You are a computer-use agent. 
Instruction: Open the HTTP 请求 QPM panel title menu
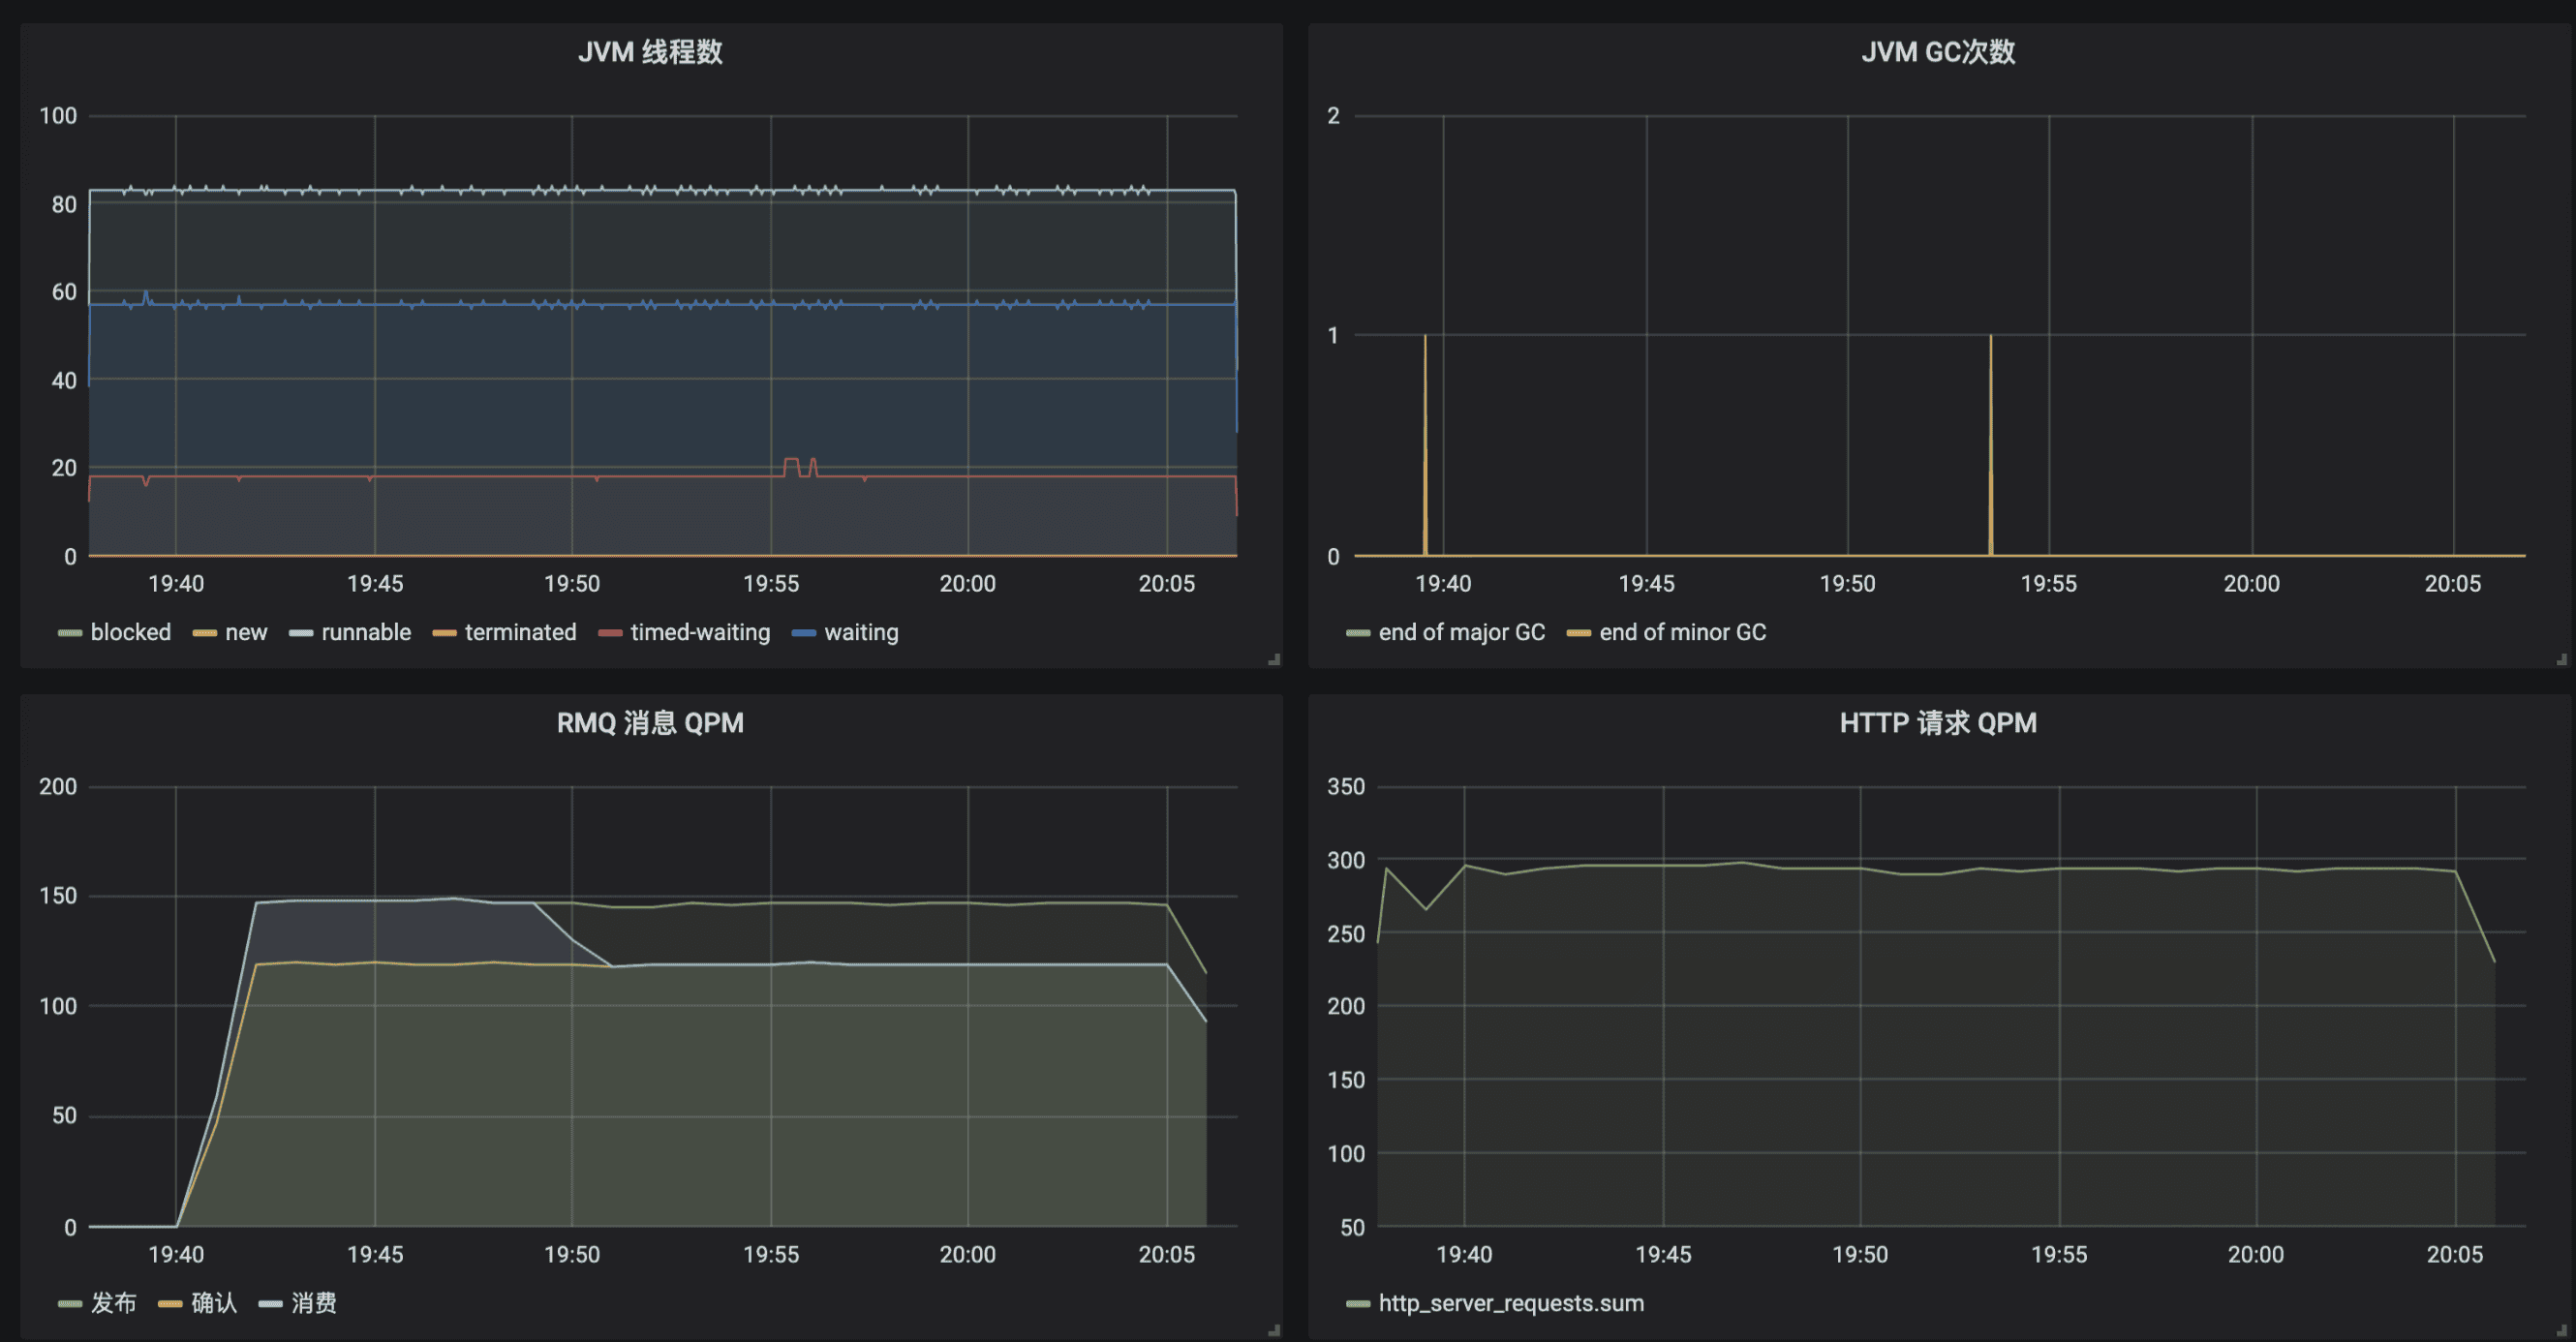[1937, 722]
